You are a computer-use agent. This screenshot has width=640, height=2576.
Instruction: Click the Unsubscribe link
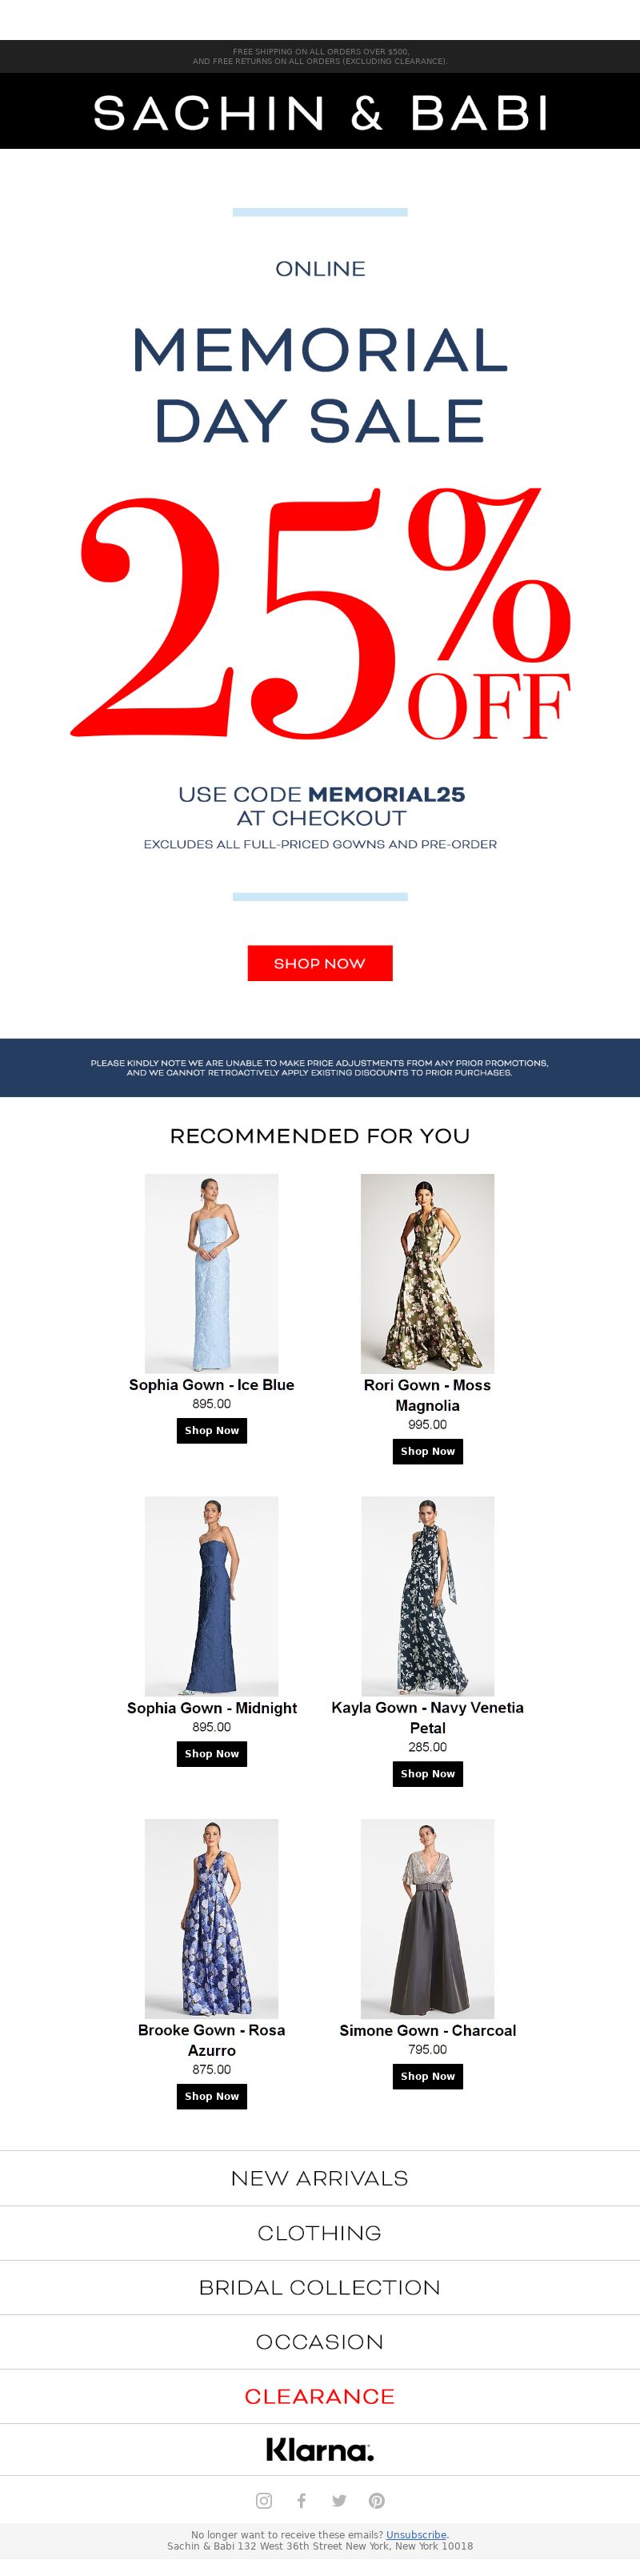pyautogui.click(x=416, y=2535)
